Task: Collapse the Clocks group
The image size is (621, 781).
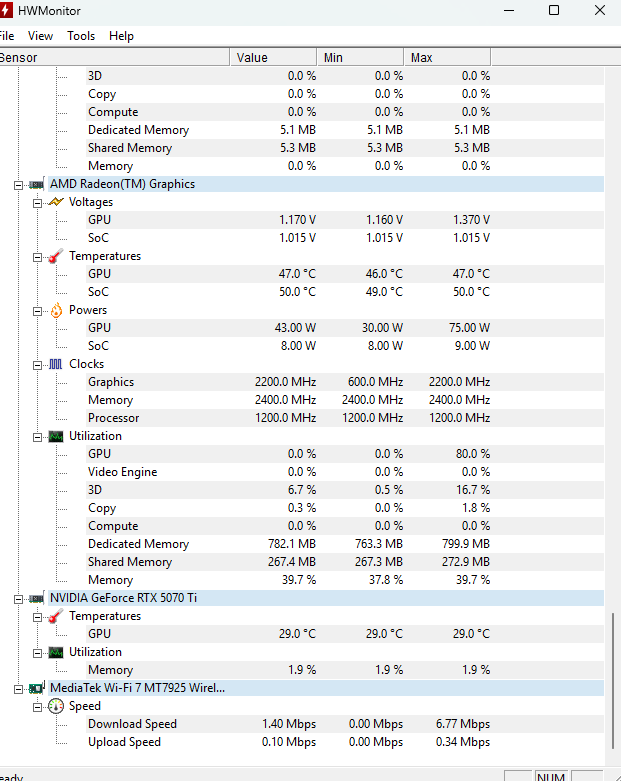Action: click(x=37, y=365)
